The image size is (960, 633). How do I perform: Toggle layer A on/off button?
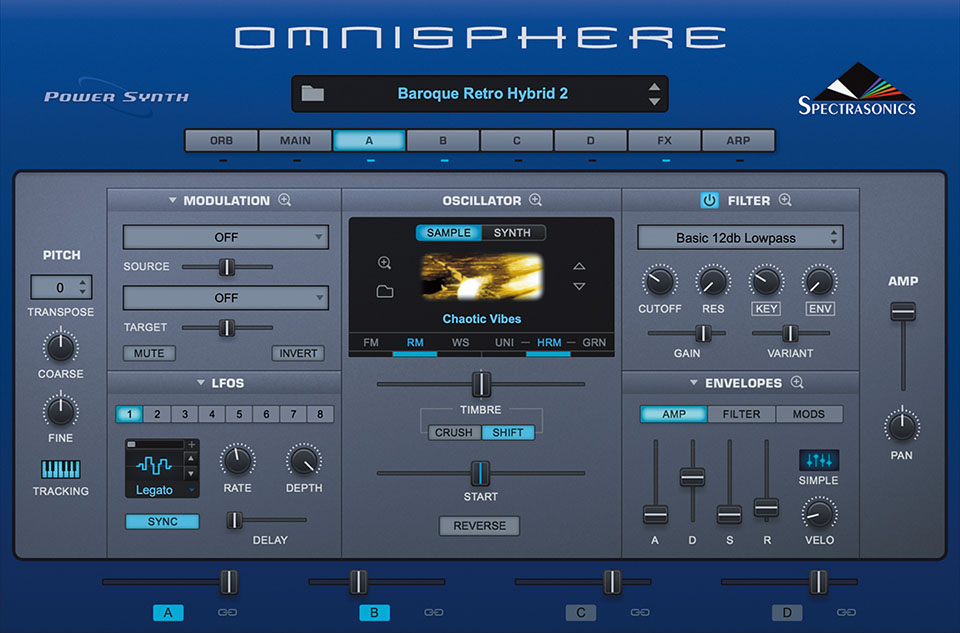[x=168, y=612]
